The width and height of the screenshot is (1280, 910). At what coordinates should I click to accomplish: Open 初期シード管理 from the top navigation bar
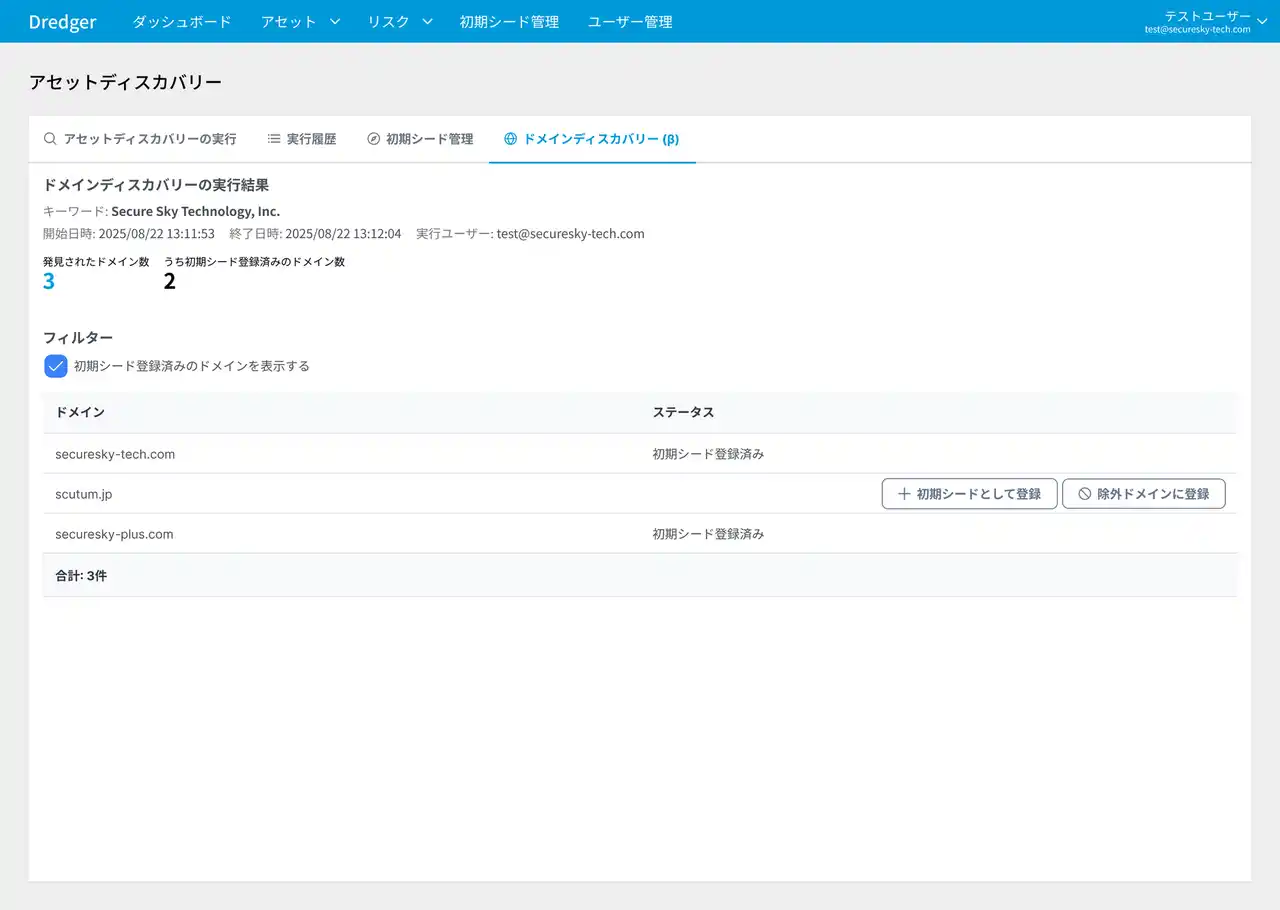click(509, 21)
